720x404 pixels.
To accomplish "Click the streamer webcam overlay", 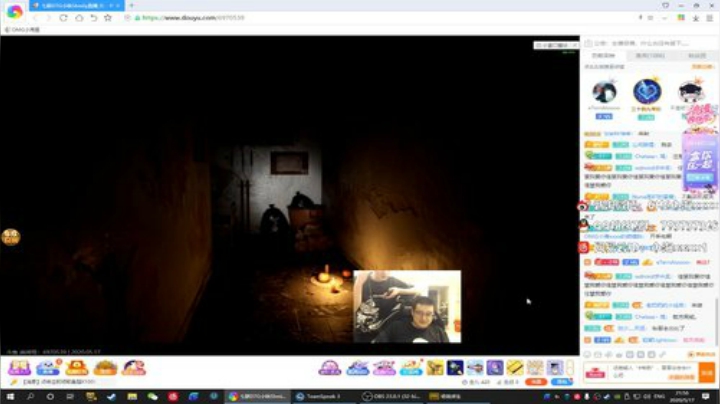I will click(407, 306).
